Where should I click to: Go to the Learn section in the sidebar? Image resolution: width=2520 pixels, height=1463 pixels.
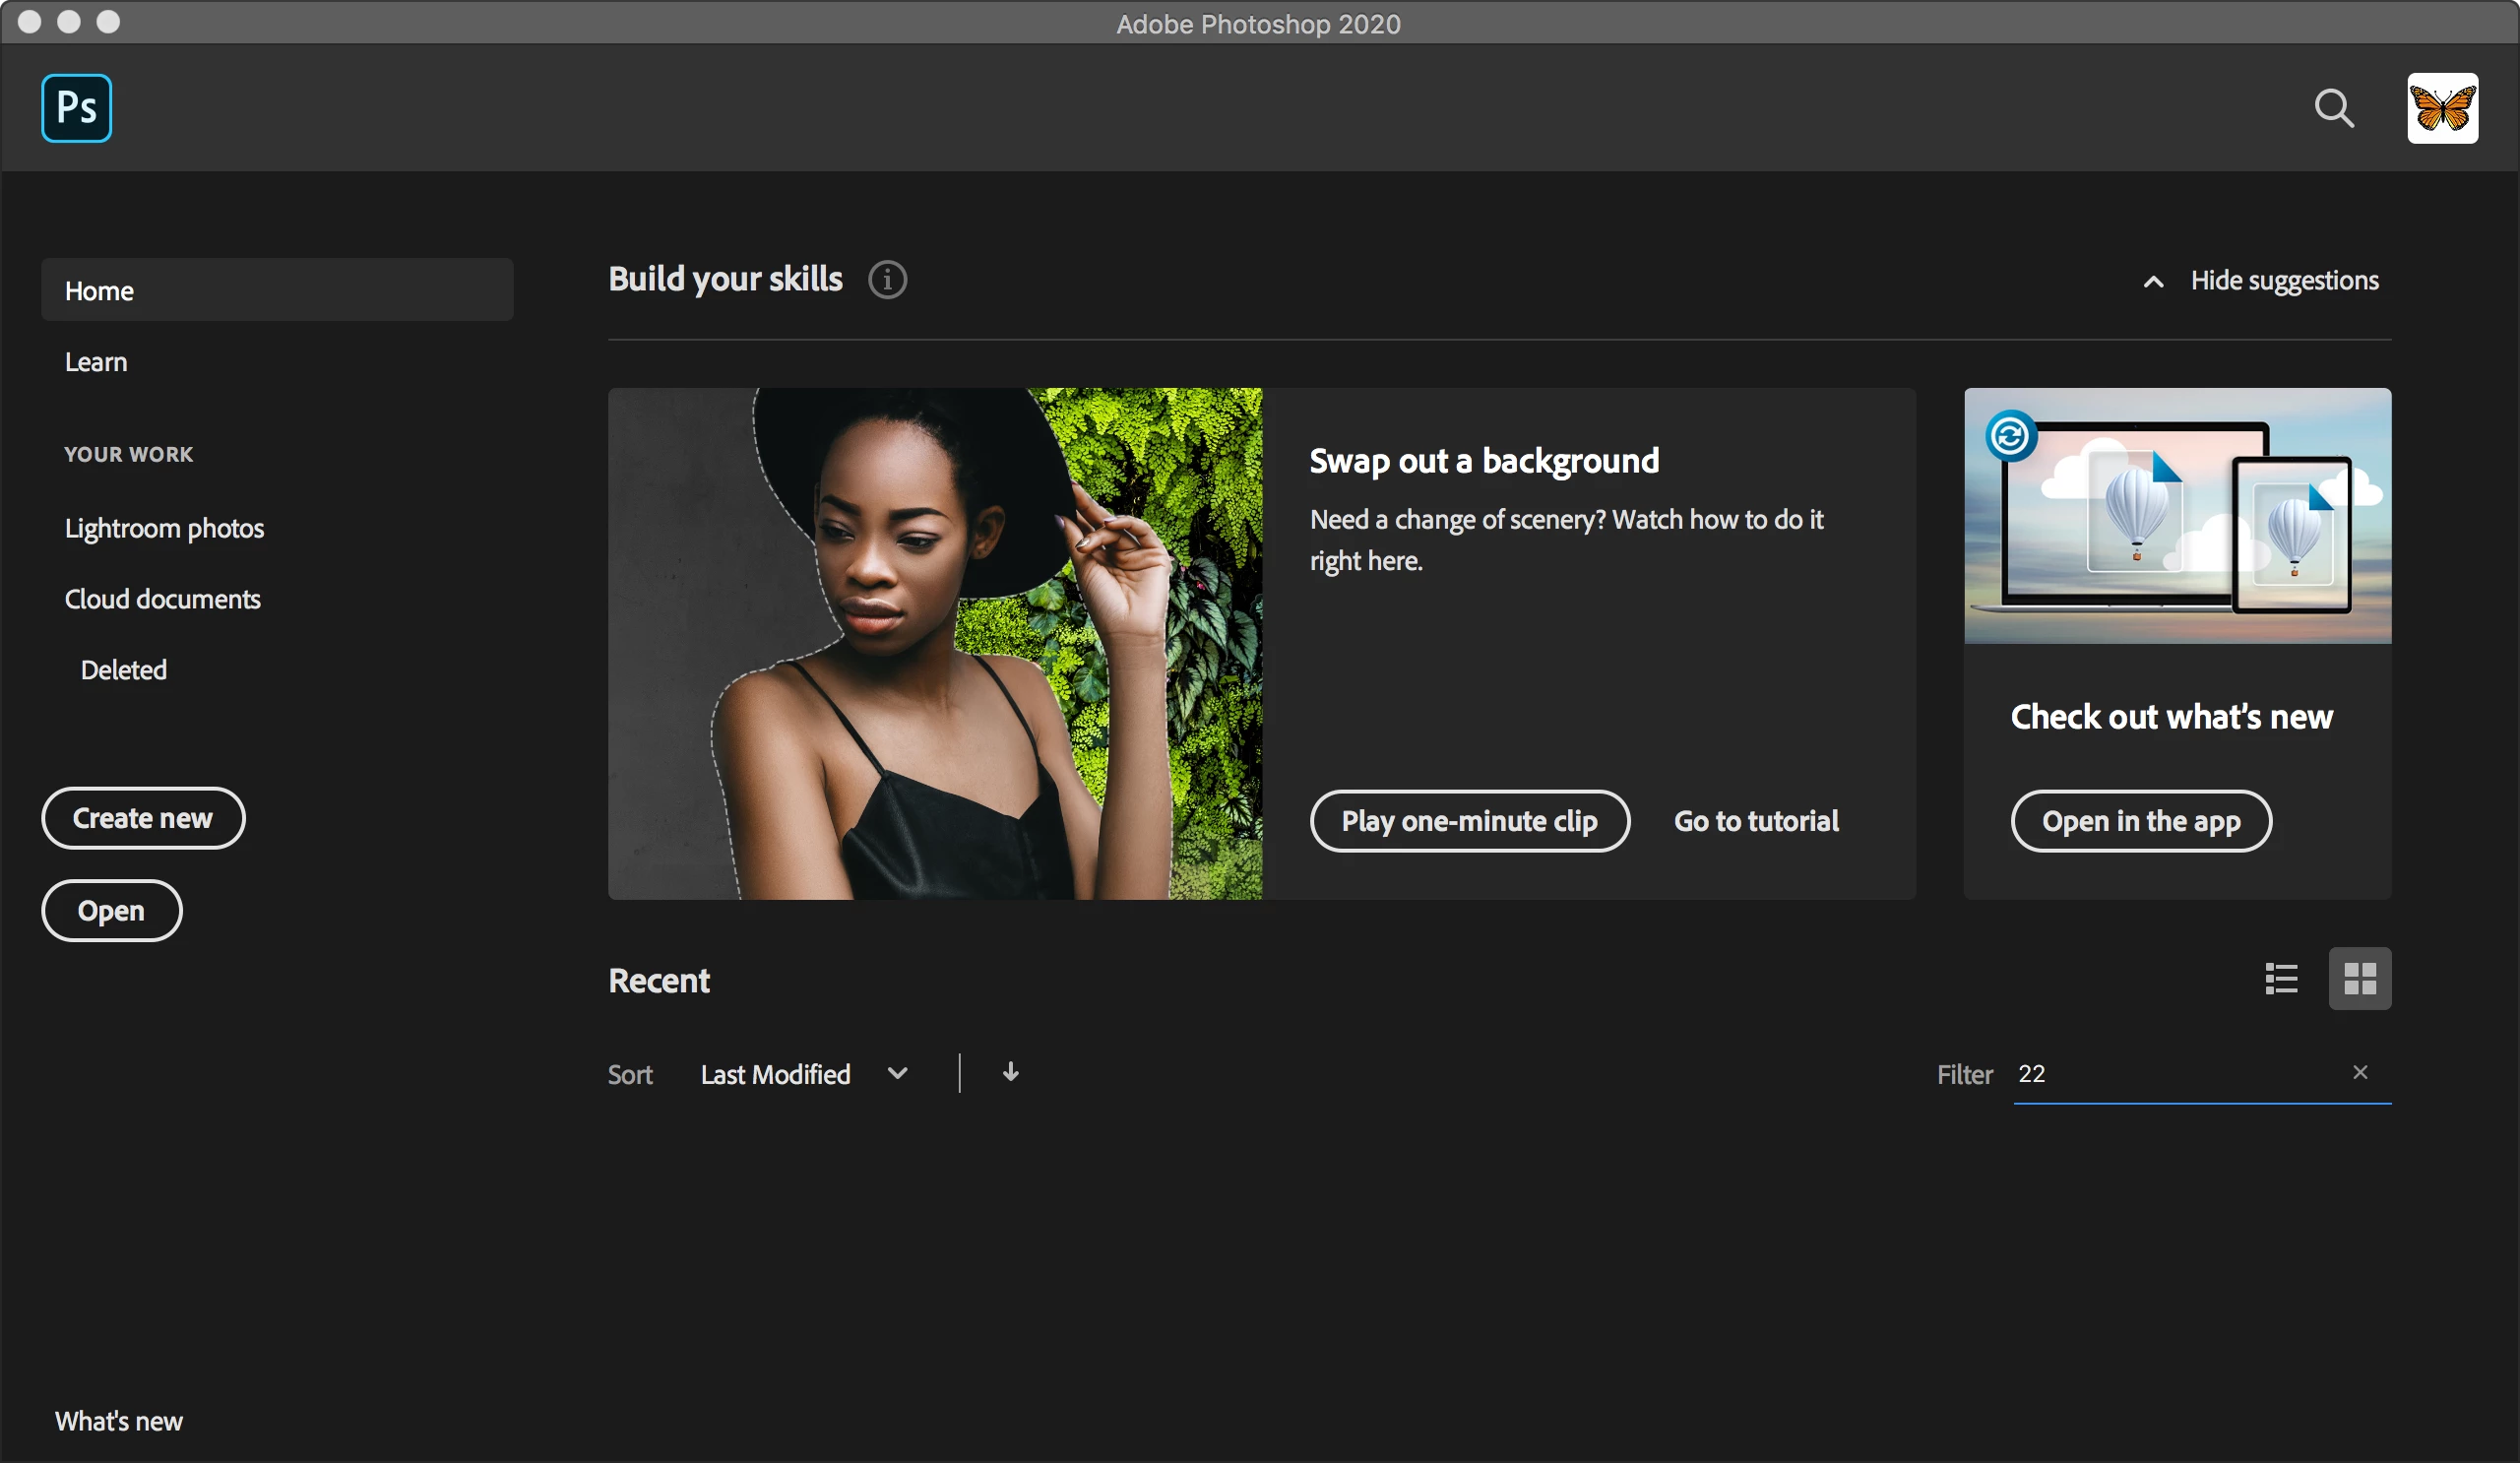[96, 362]
